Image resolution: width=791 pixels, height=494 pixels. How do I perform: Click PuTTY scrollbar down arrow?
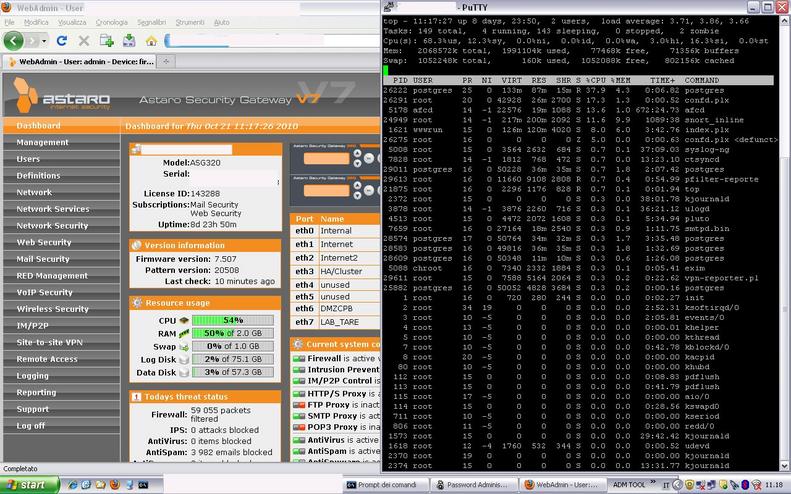pos(785,466)
